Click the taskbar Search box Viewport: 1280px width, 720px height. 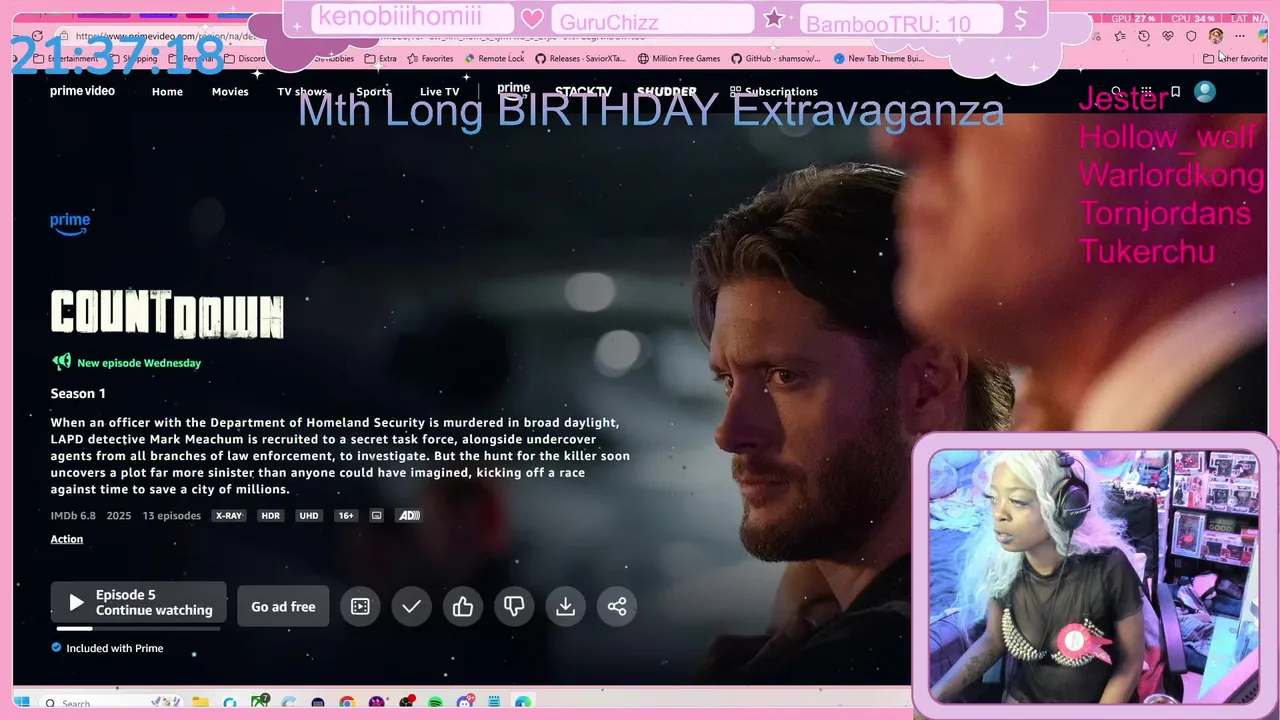coord(112,703)
